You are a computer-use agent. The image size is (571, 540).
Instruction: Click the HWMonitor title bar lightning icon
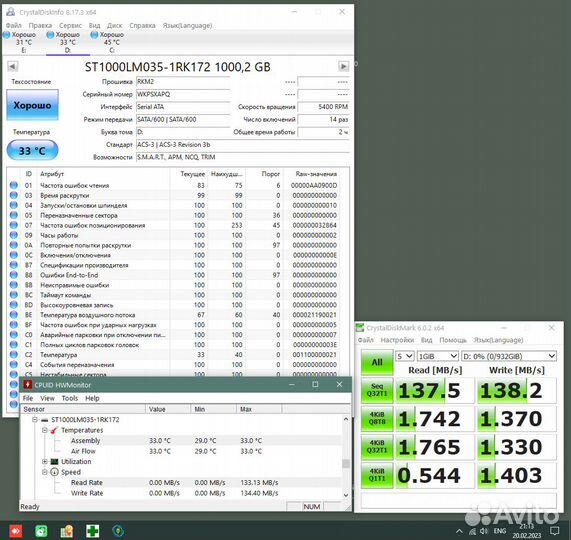pos(27,385)
